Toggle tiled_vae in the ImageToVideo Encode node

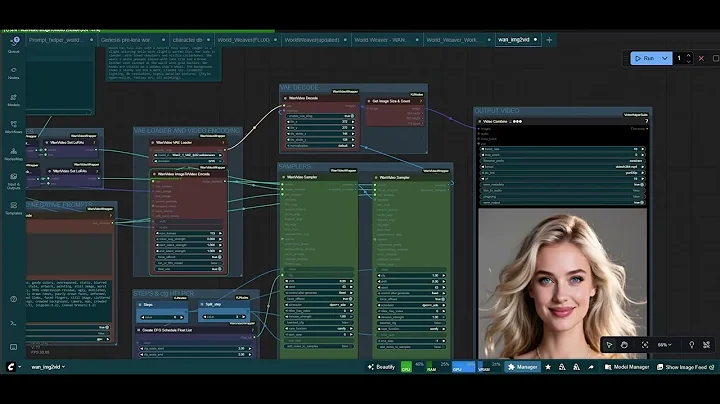pyautogui.click(x=188, y=269)
